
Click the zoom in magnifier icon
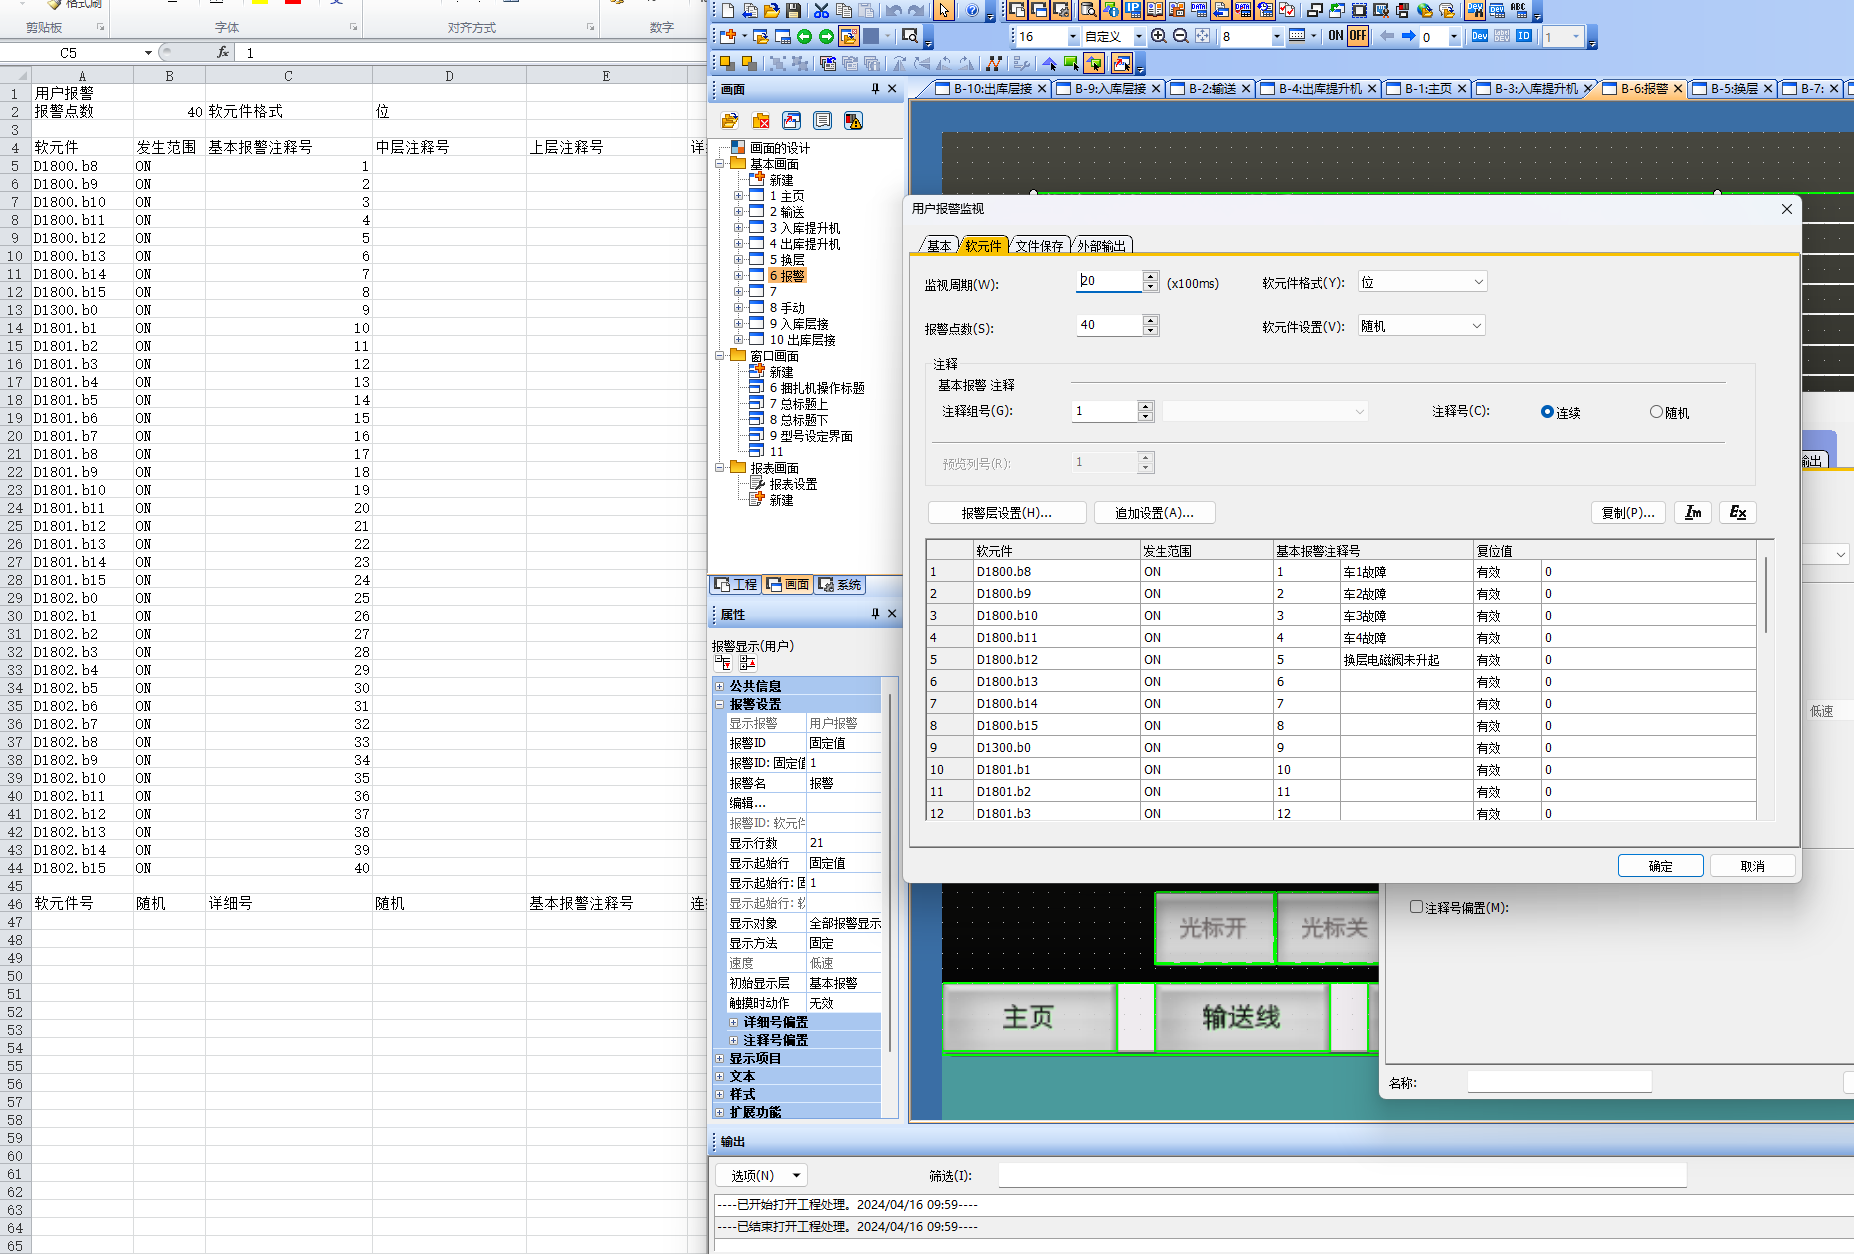click(x=1158, y=36)
